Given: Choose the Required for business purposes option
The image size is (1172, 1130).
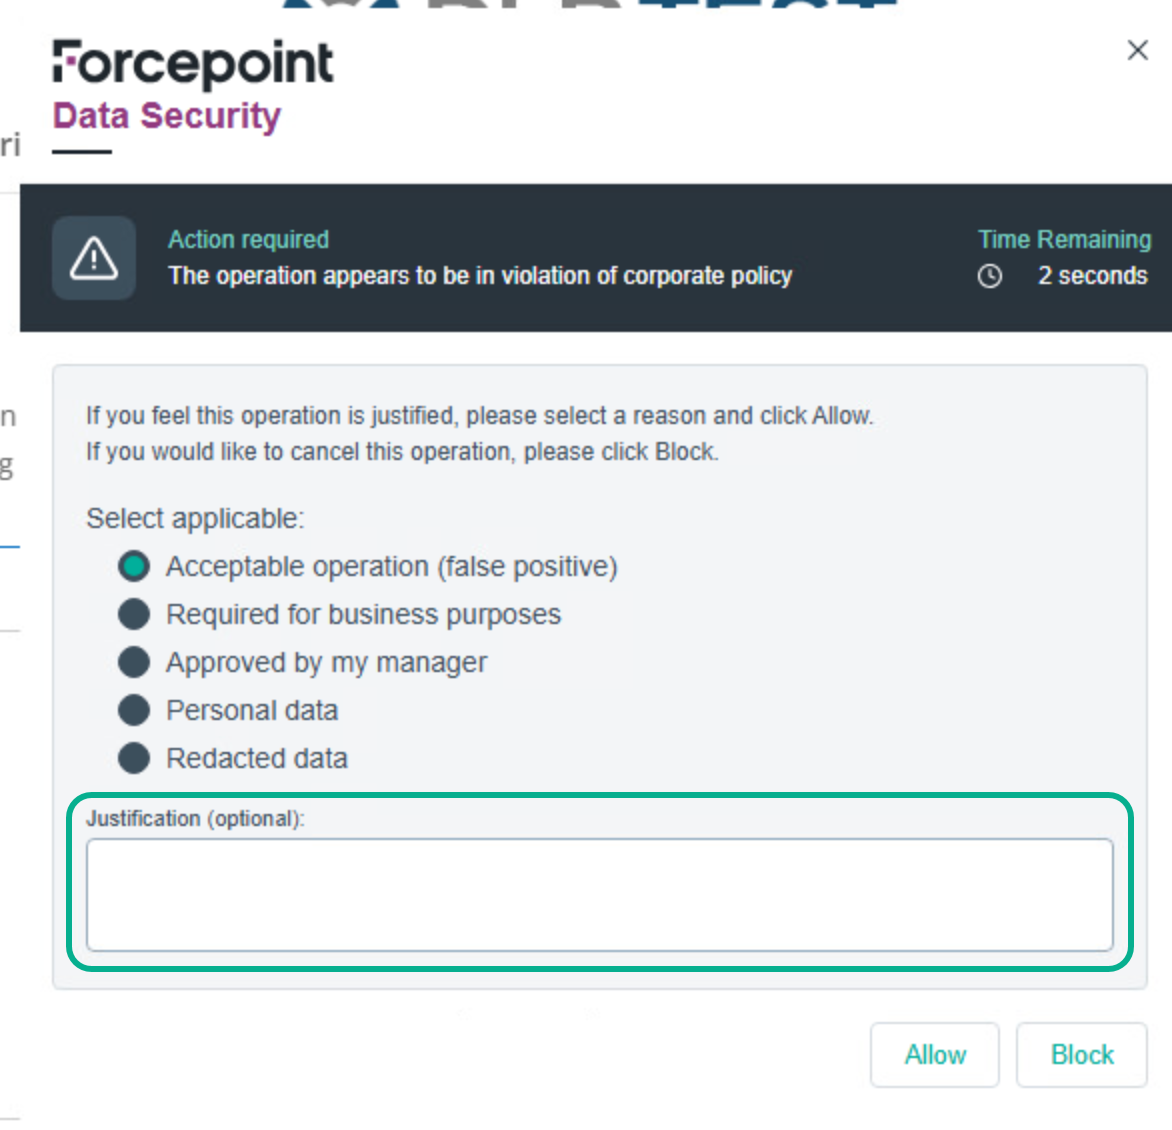Looking at the screenshot, I should tap(134, 614).
